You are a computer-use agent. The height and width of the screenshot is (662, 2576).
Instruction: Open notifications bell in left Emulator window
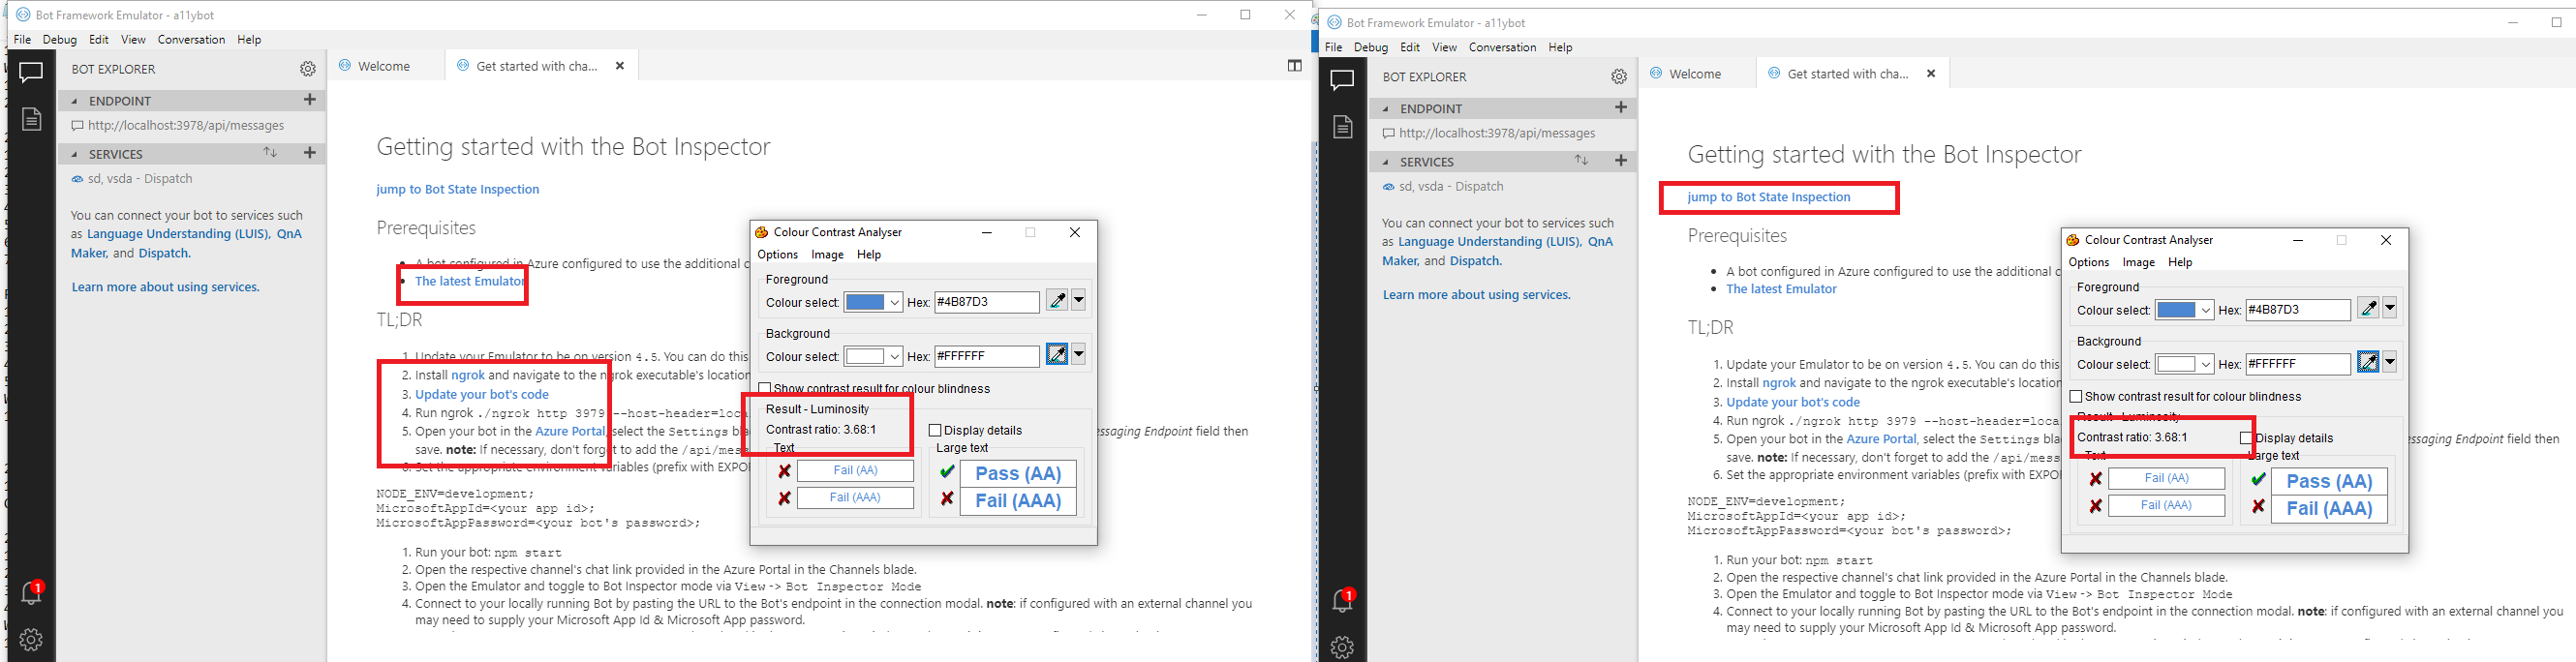31,592
